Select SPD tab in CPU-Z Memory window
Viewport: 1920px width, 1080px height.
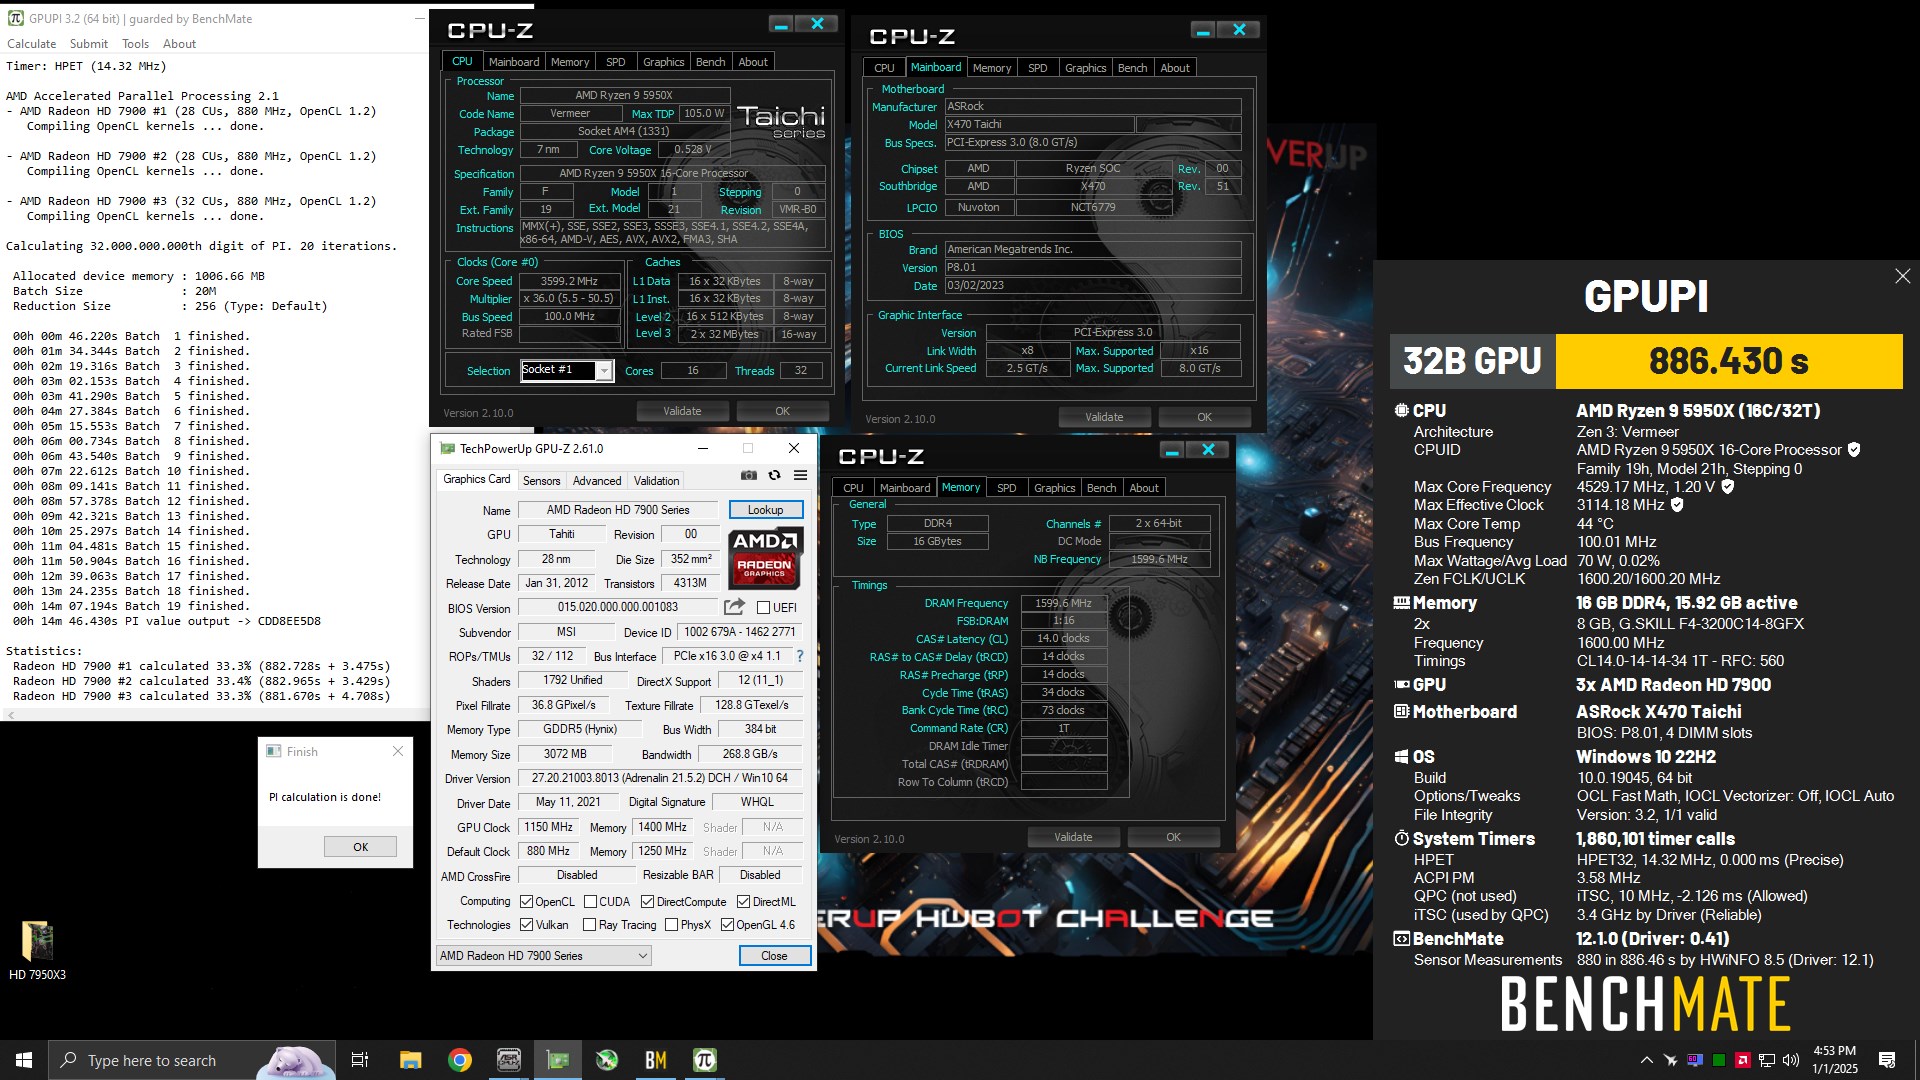click(1006, 488)
